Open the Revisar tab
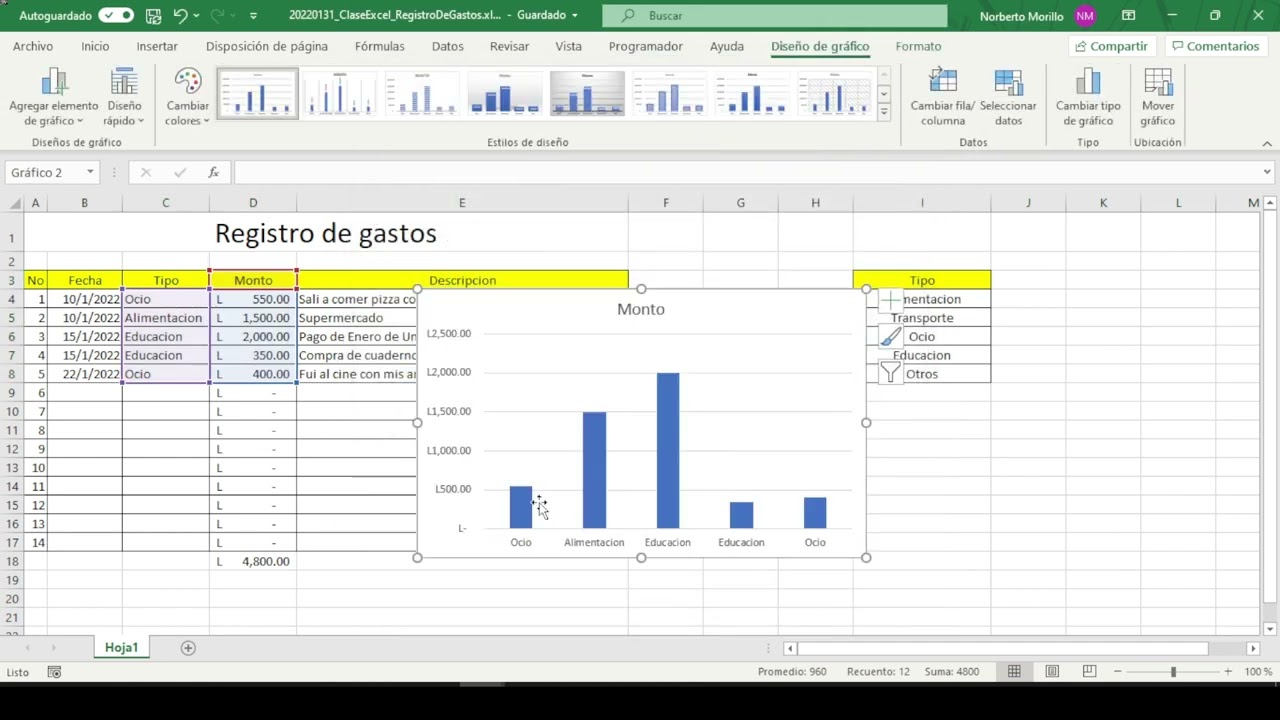Image resolution: width=1280 pixels, height=720 pixels. coord(510,46)
